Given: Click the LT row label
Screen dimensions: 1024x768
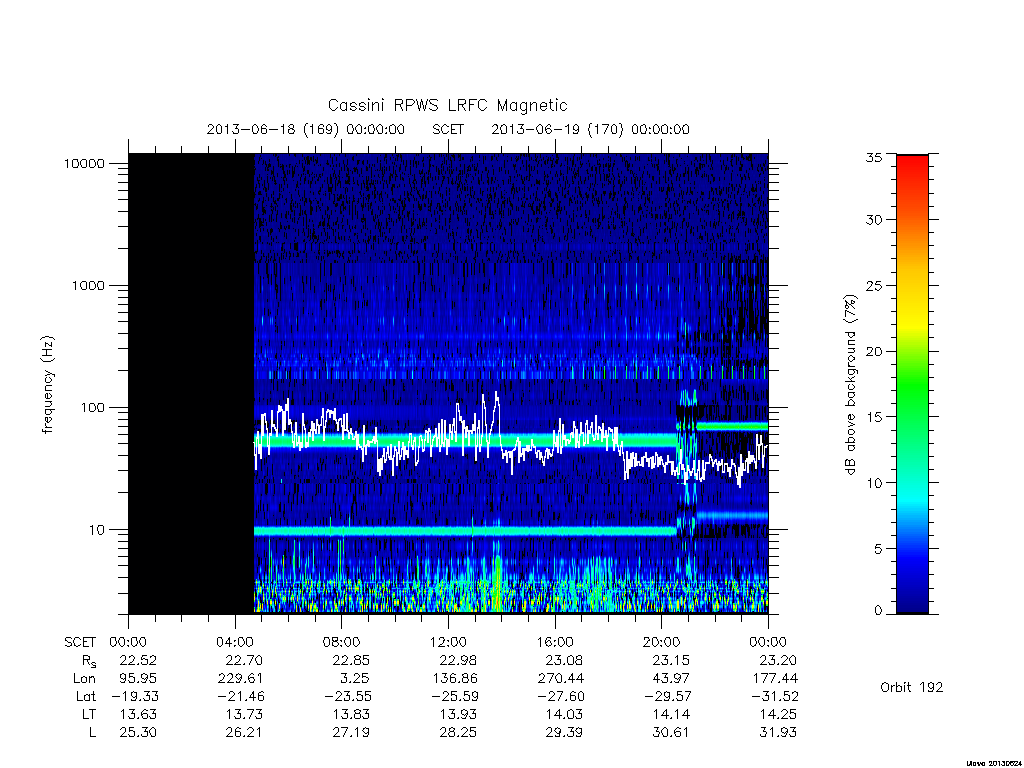Looking at the screenshot, I should coord(89,714).
